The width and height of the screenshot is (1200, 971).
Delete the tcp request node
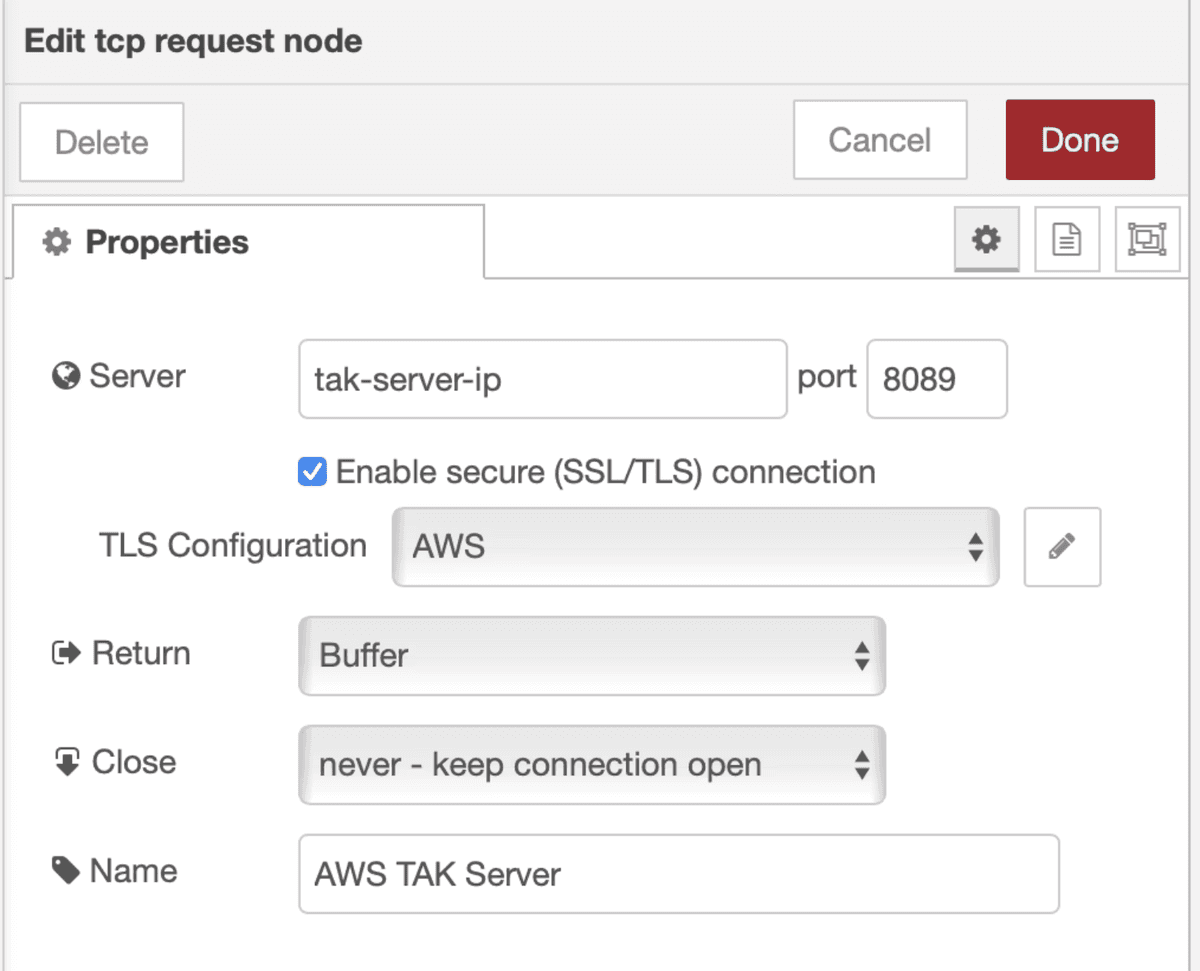coord(100,141)
